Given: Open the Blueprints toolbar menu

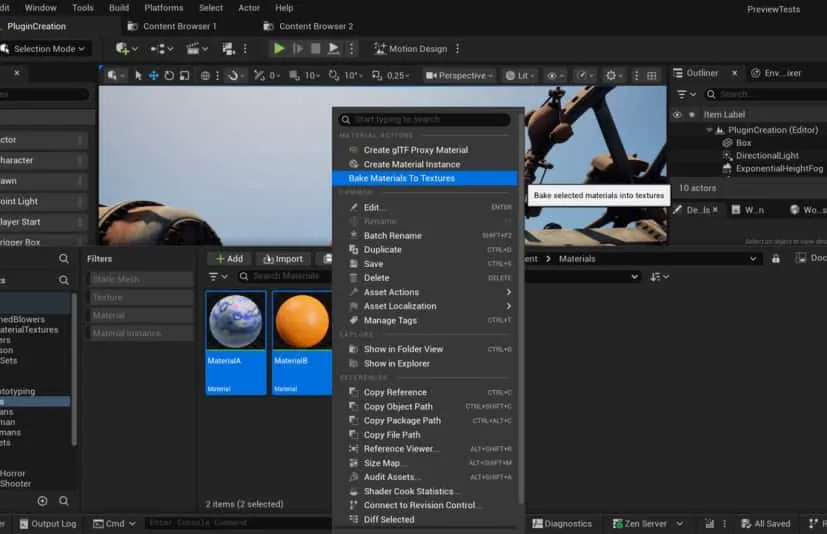Looking at the screenshot, I should 162,49.
